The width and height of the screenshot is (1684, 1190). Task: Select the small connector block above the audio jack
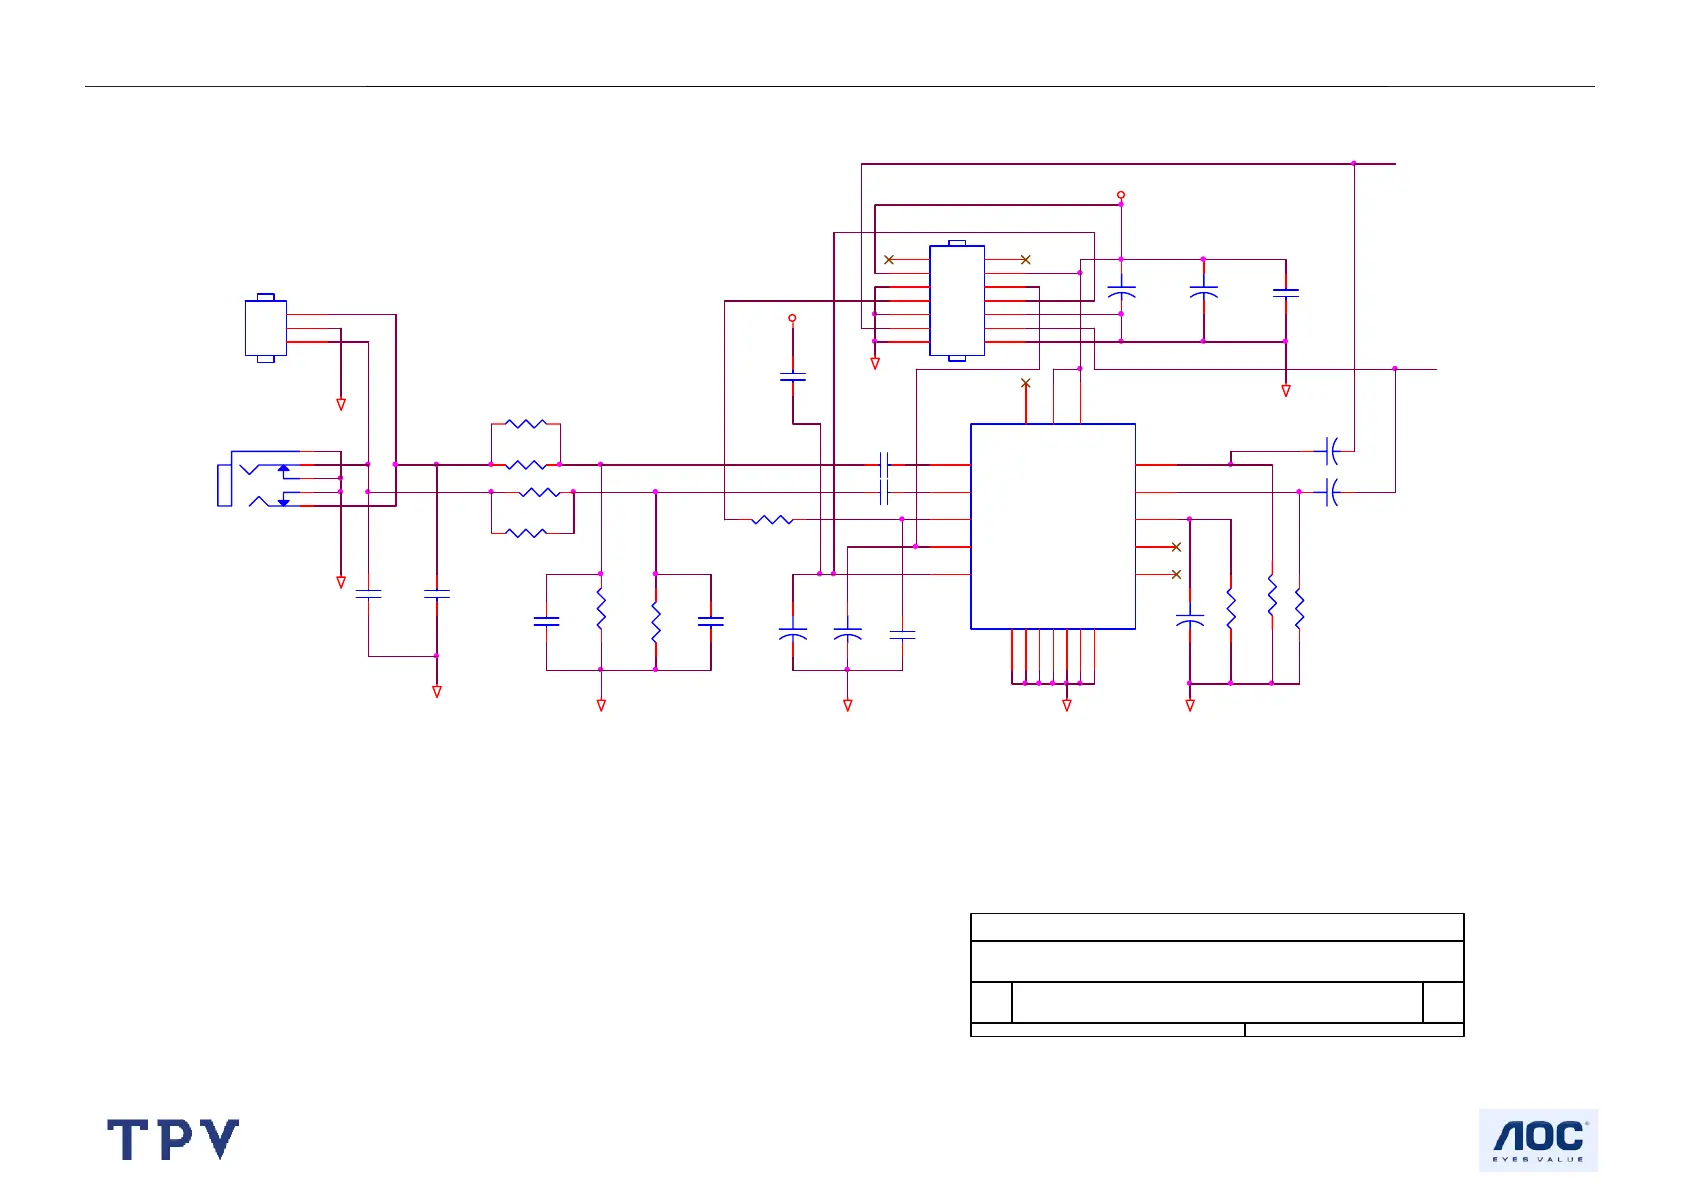[266, 328]
